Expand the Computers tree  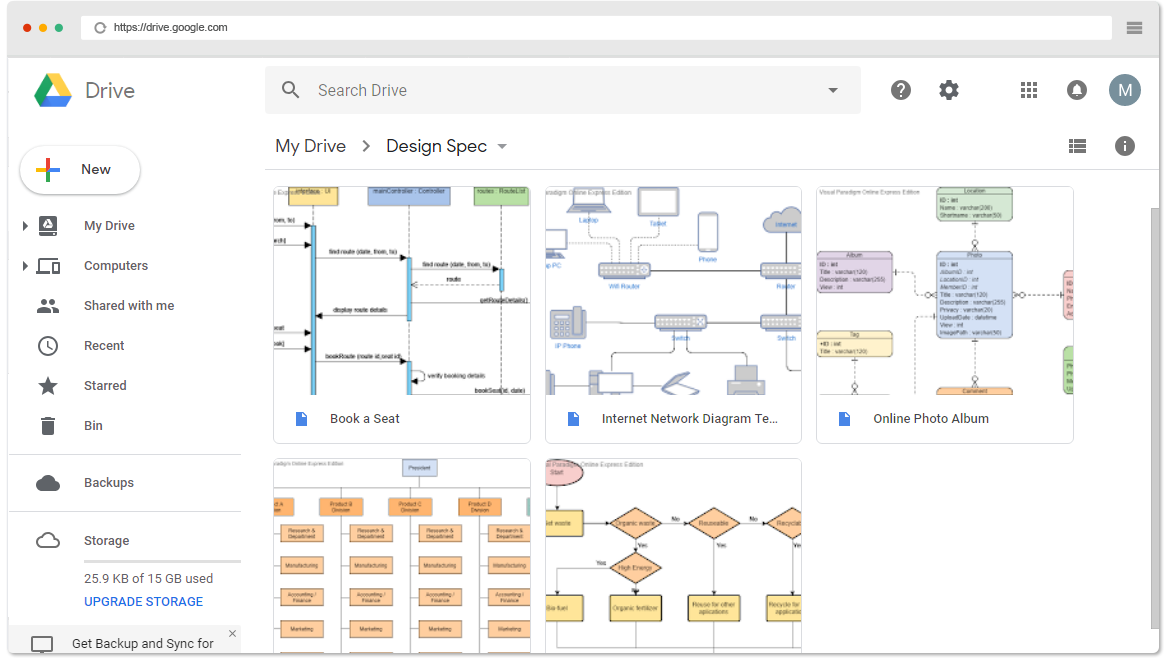[x=25, y=266]
